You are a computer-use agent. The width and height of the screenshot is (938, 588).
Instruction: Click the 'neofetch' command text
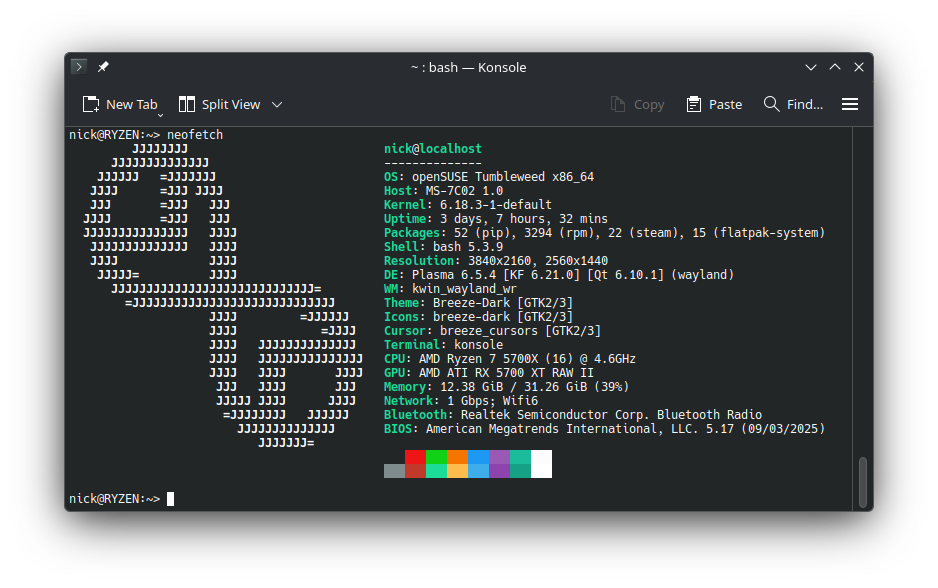coord(195,135)
